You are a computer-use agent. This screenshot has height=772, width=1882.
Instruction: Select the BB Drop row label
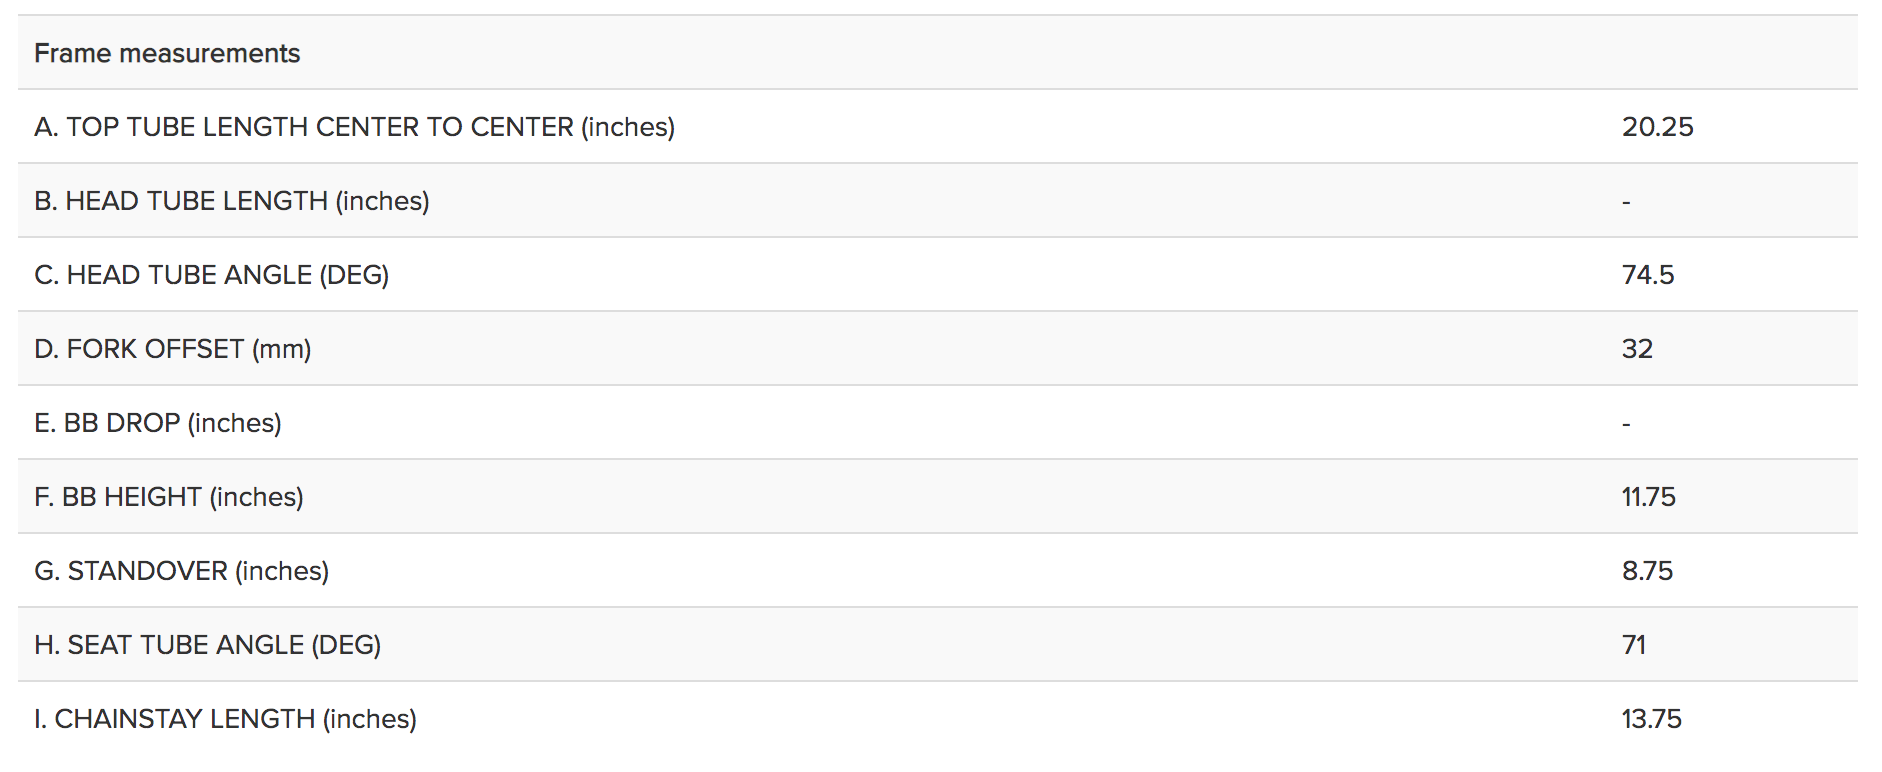(157, 423)
